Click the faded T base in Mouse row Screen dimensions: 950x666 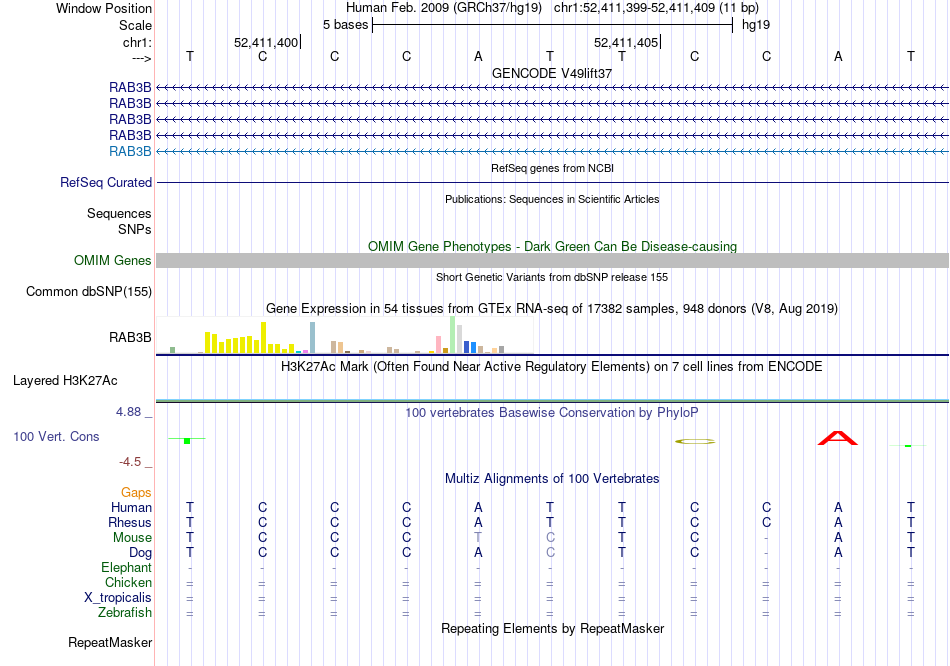tap(478, 538)
